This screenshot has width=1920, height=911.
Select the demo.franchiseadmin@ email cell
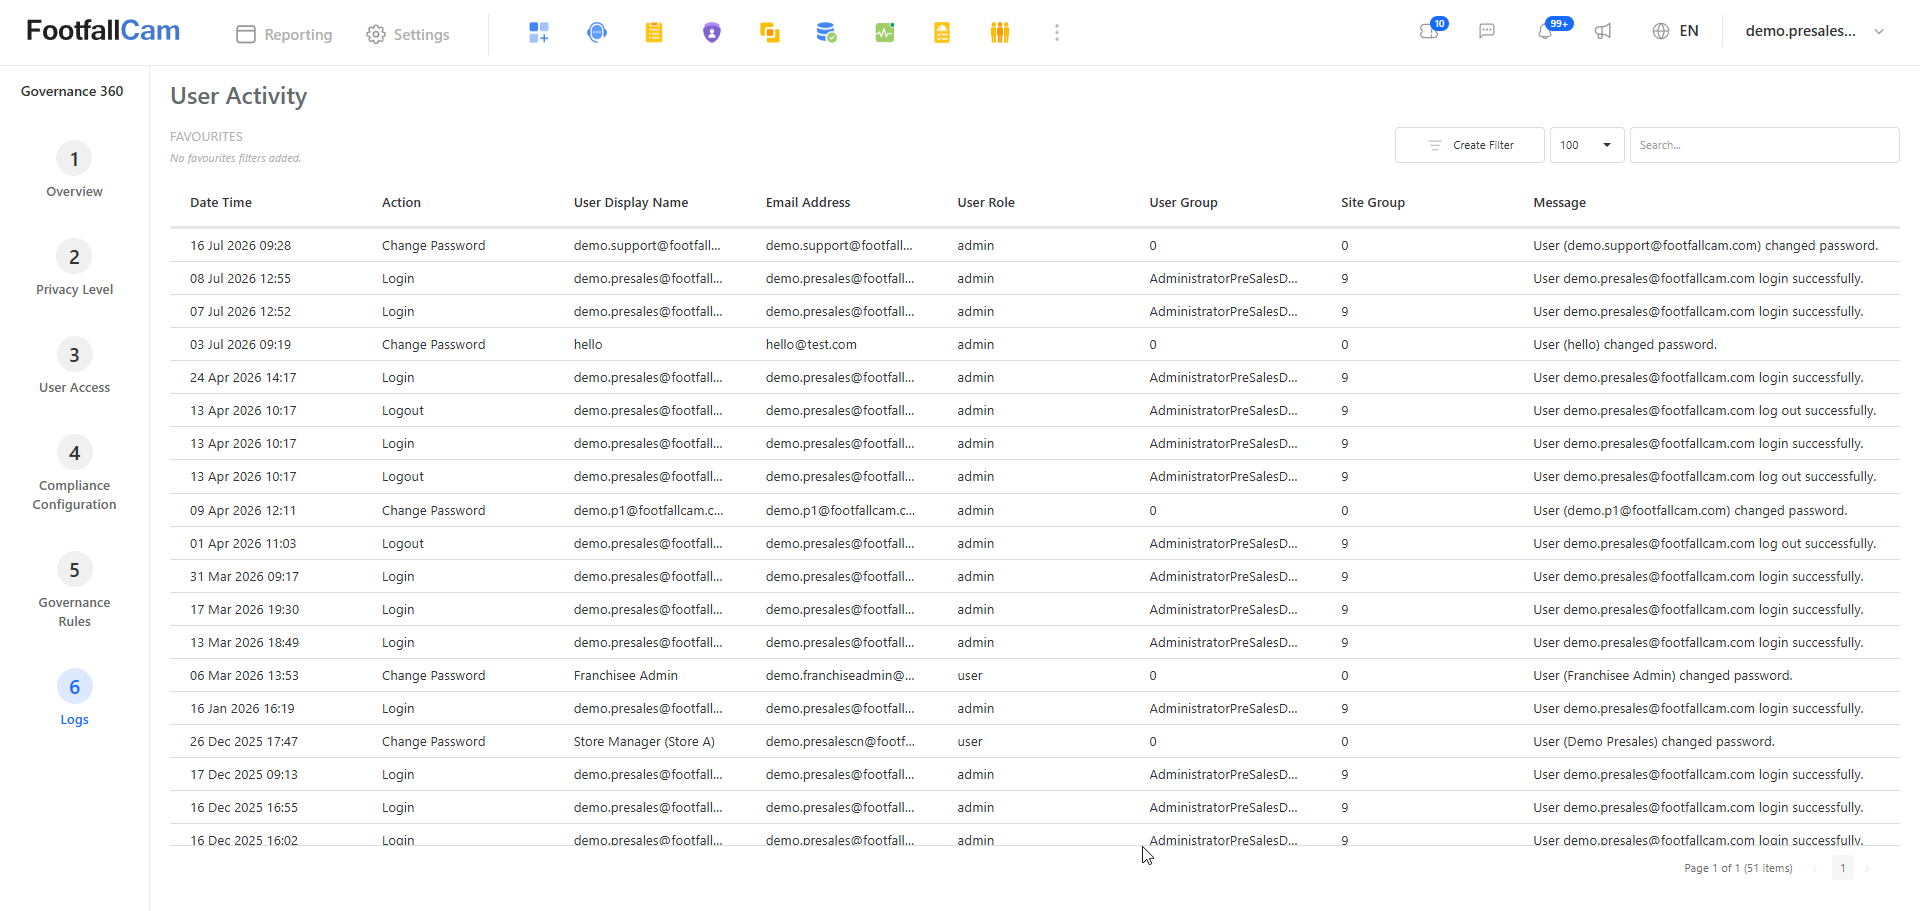840,675
